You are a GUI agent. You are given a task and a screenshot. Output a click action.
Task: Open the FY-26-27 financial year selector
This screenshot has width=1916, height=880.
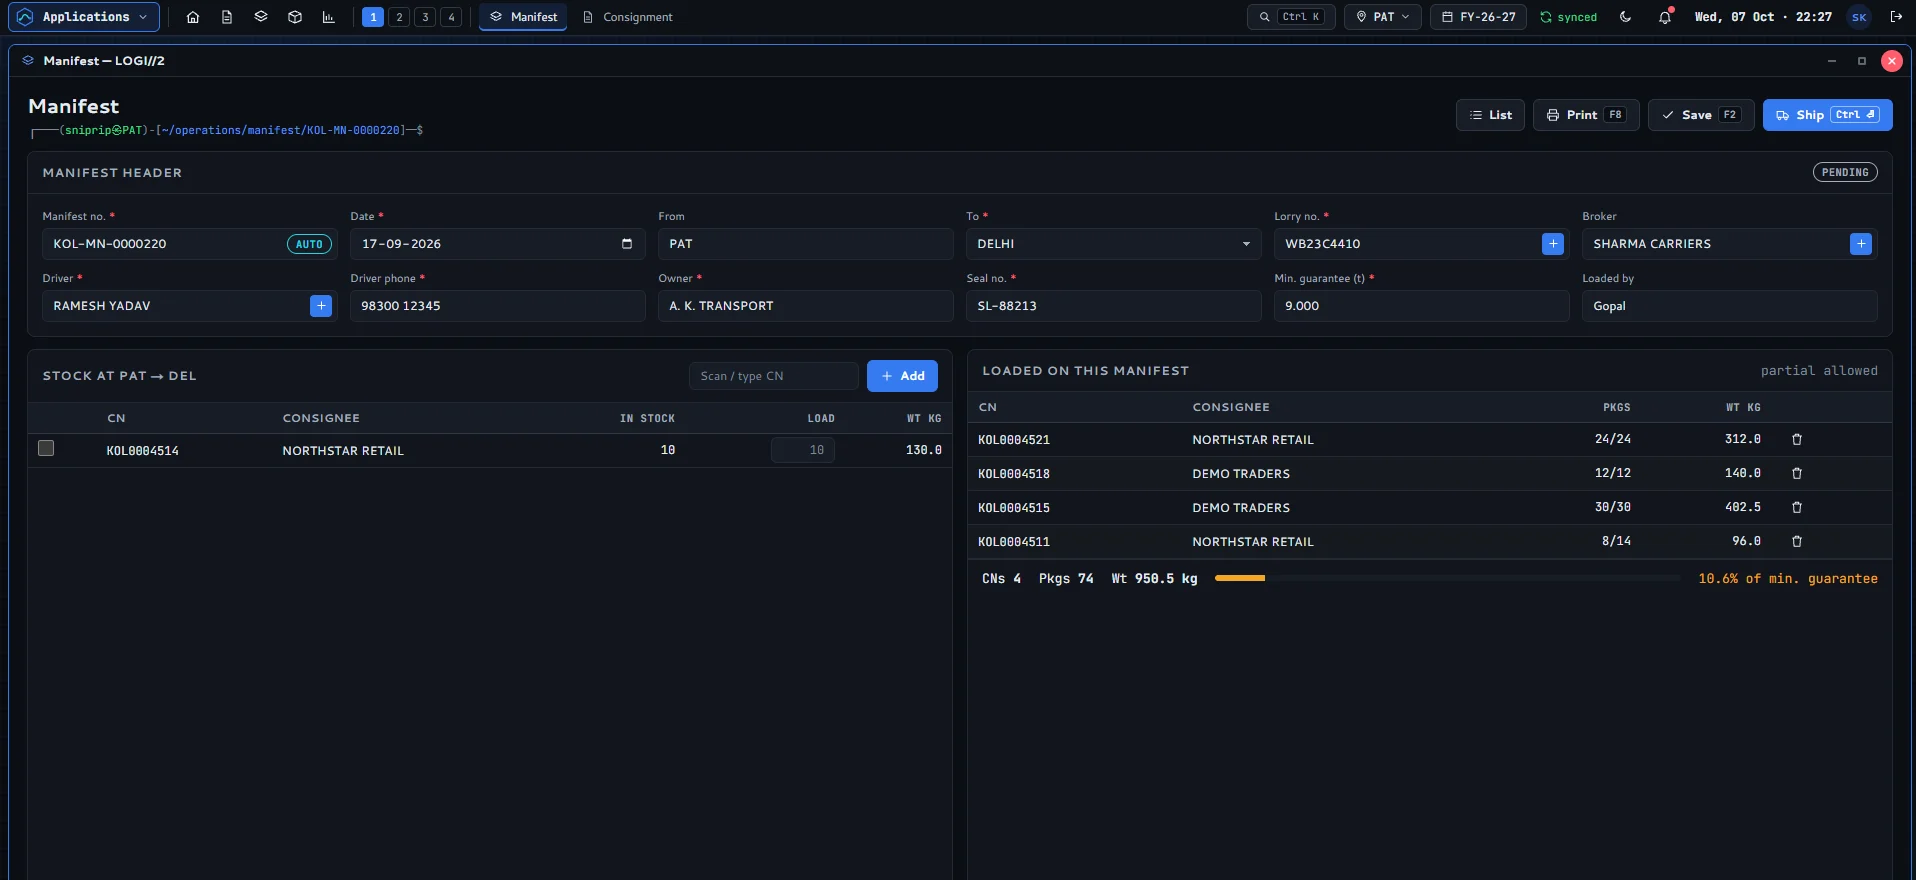click(x=1478, y=17)
